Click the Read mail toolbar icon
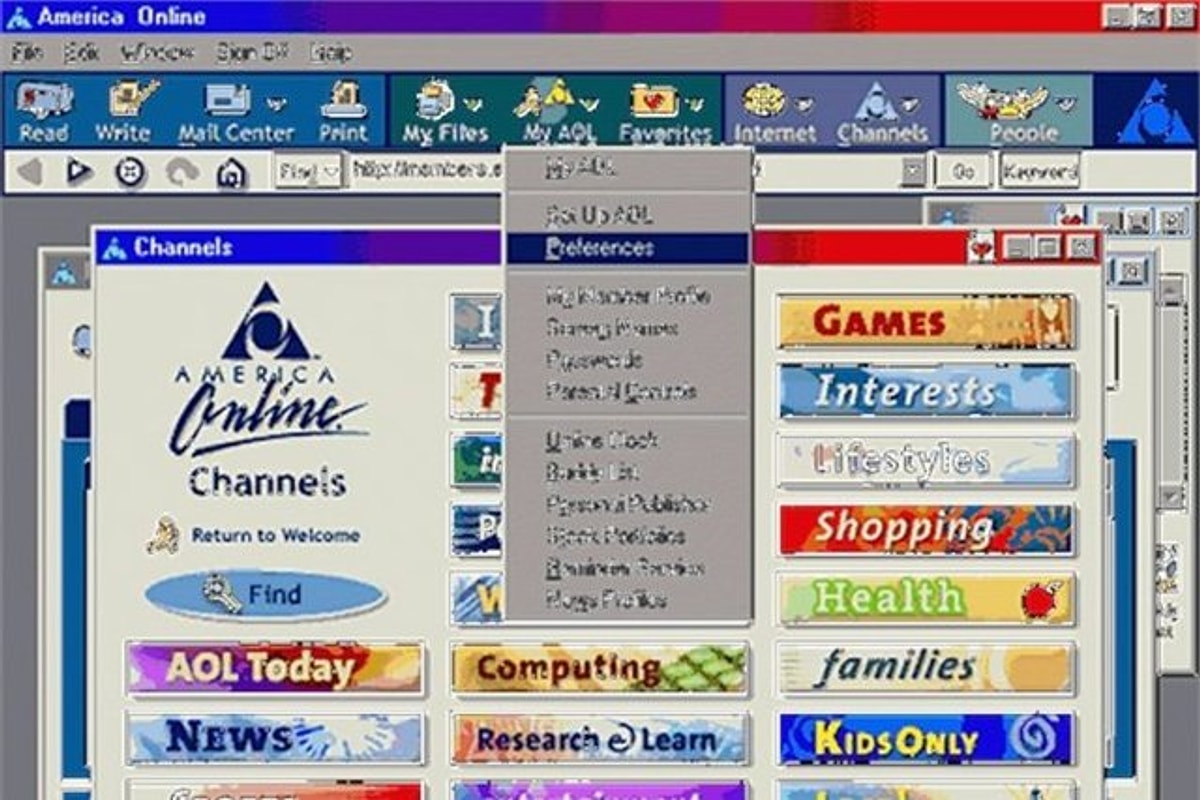 [x=45, y=111]
